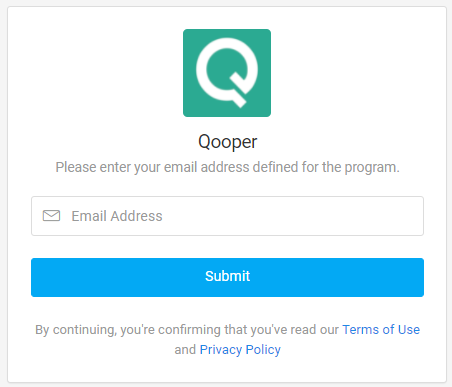
Task: Click the blue Submit button
Action: point(227,277)
